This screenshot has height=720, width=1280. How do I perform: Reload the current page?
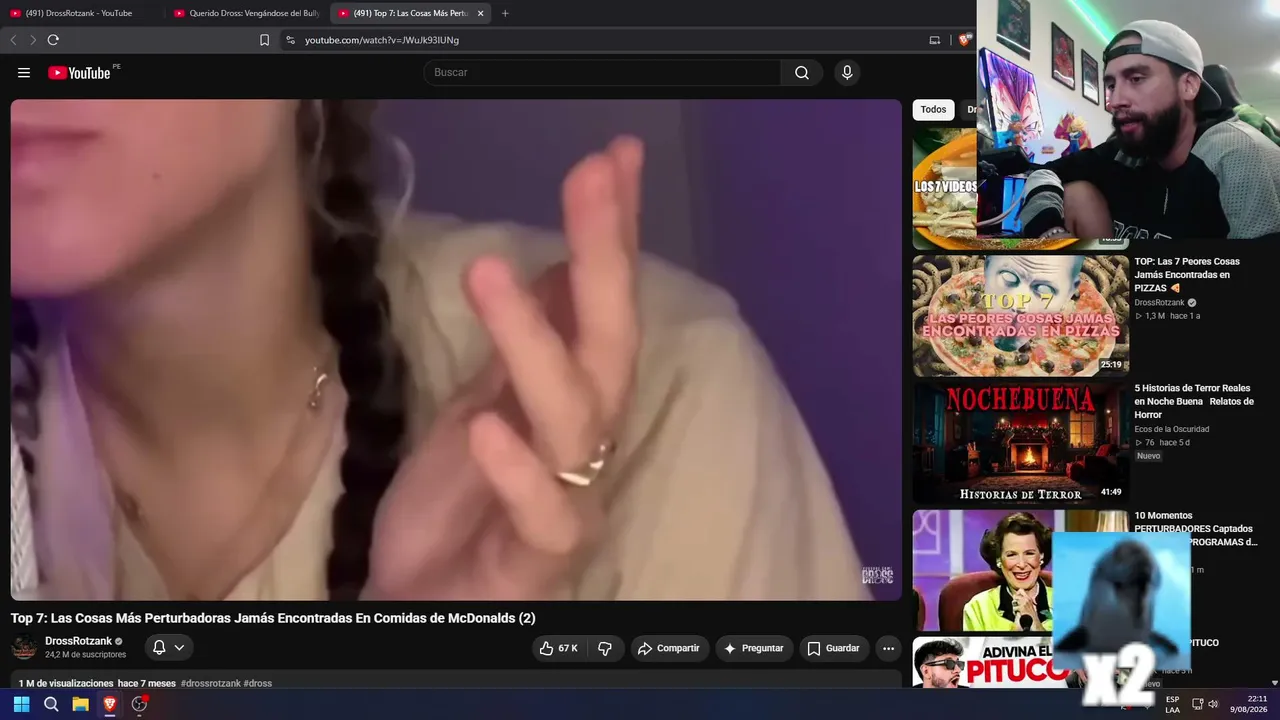(53, 40)
